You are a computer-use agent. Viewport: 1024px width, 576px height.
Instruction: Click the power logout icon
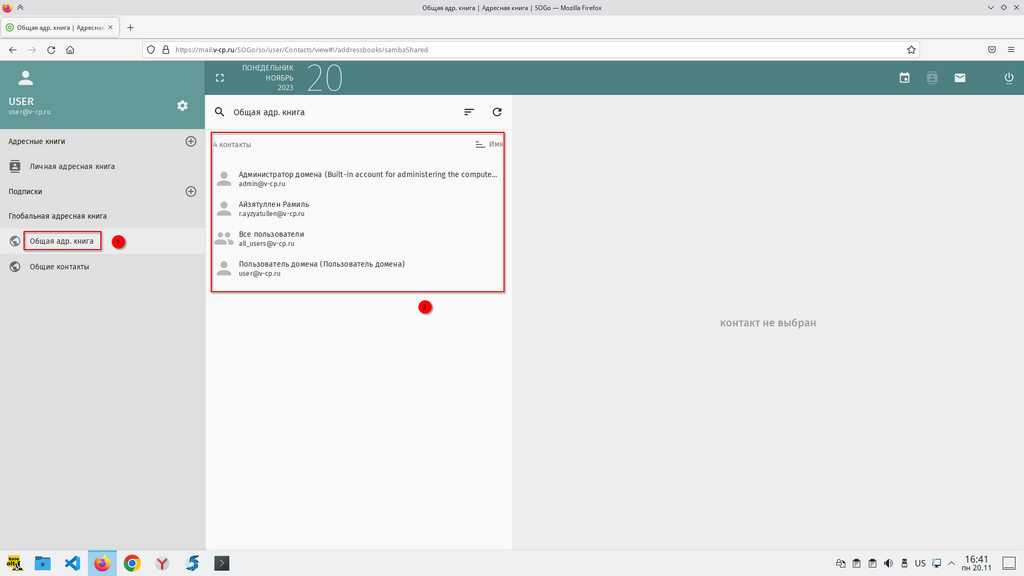tap(1008, 77)
